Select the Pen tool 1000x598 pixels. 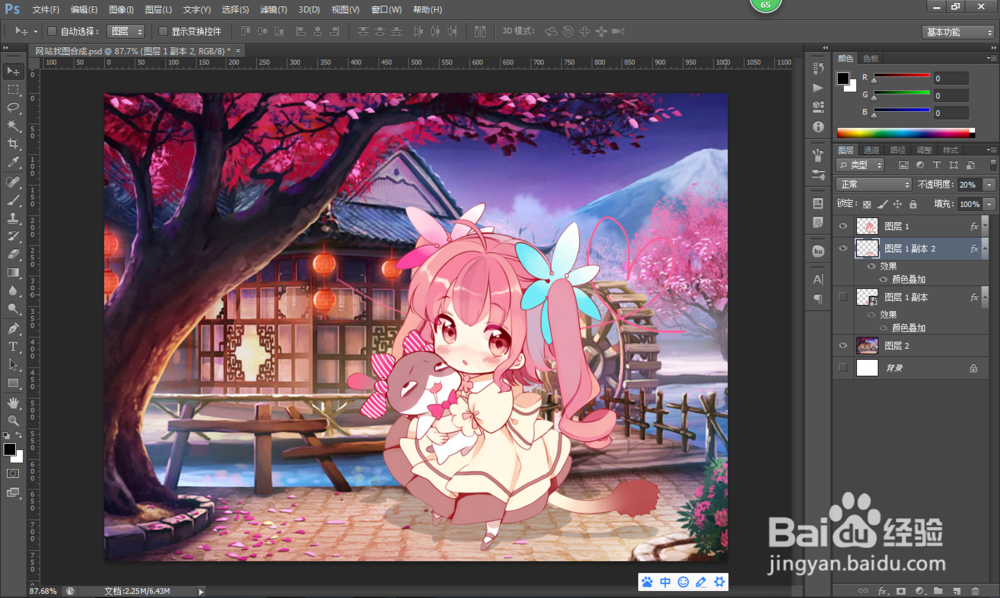click(13, 328)
